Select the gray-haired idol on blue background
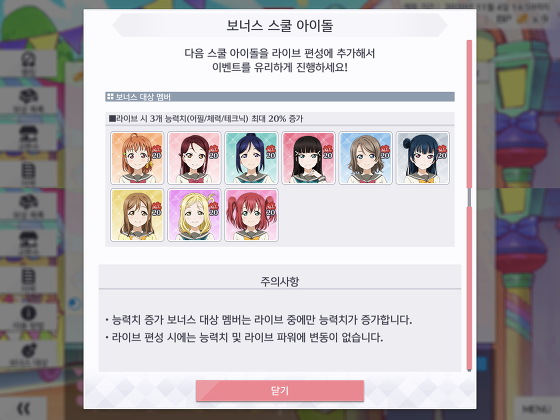The image size is (560, 420). pyautogui.click(x=366, y=158)
